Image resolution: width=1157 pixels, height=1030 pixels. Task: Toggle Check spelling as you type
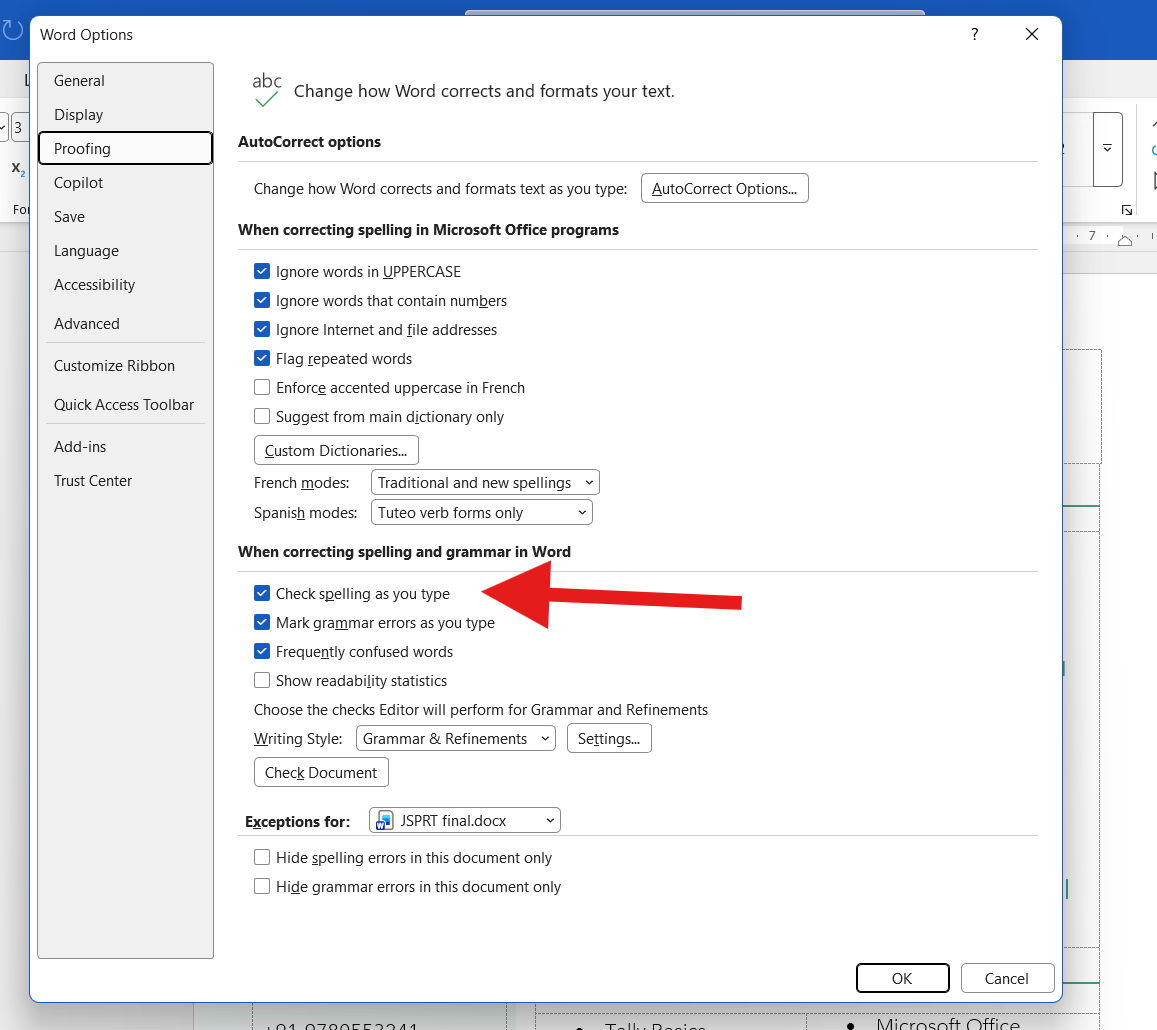click(262, 593)
